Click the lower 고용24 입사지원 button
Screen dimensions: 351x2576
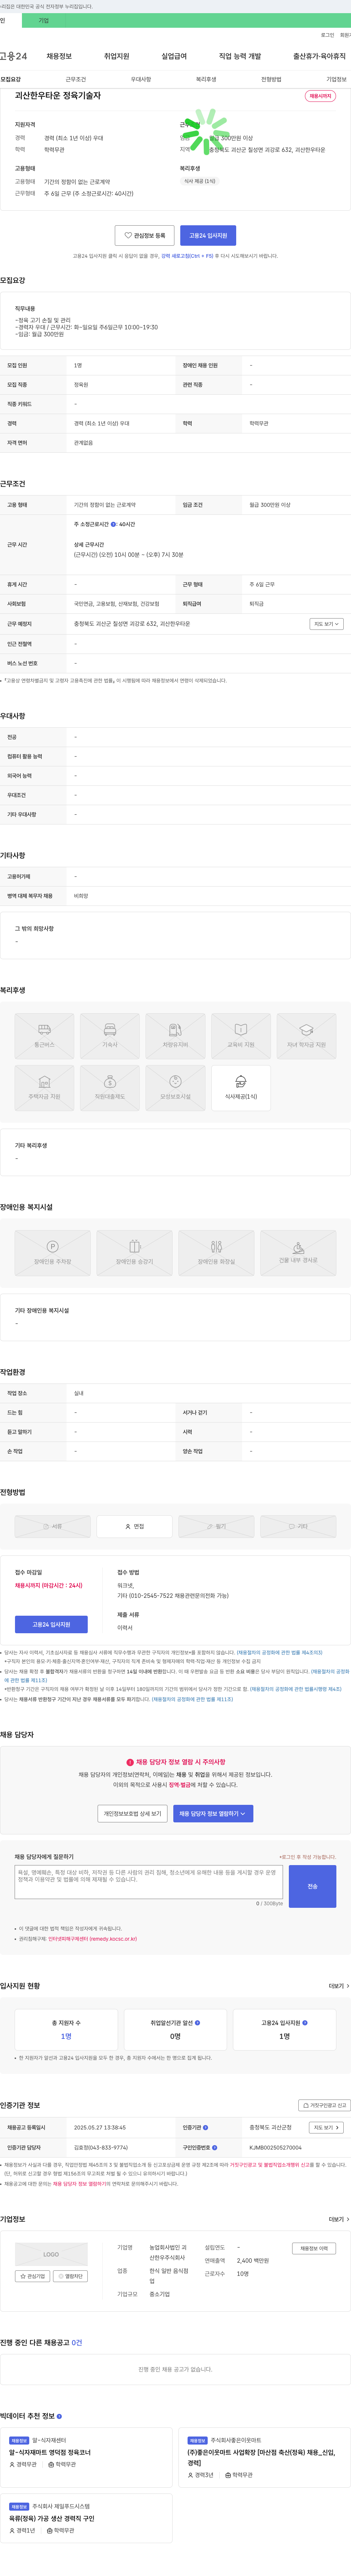pyautogui.click(x=51, y=1624)
